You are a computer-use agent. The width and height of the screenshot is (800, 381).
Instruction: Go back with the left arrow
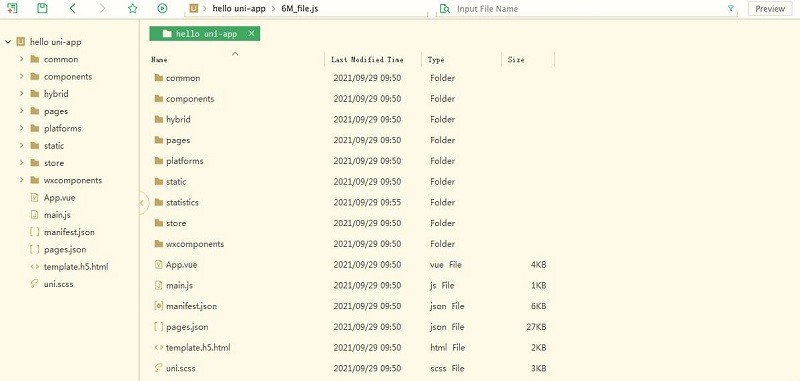click(x=72, y=8)
